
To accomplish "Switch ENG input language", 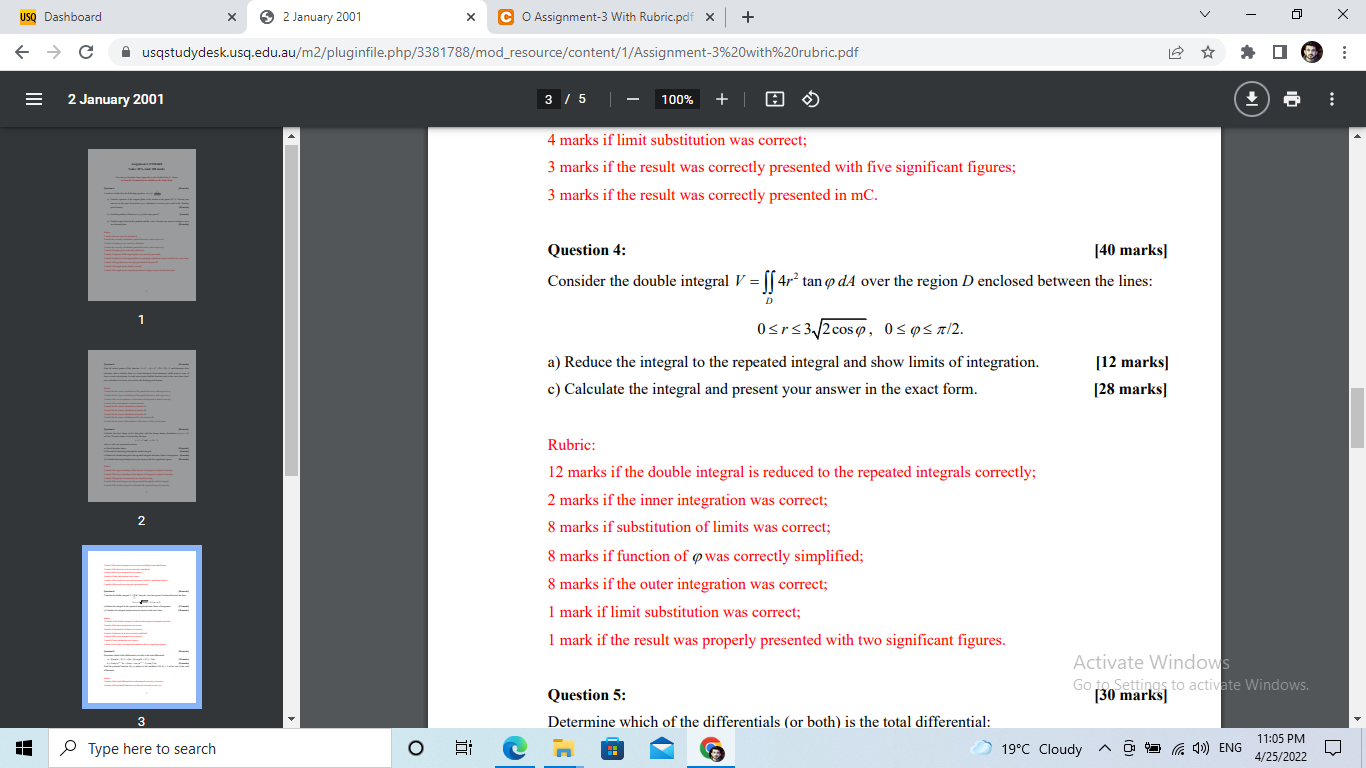I will 1230,748.
